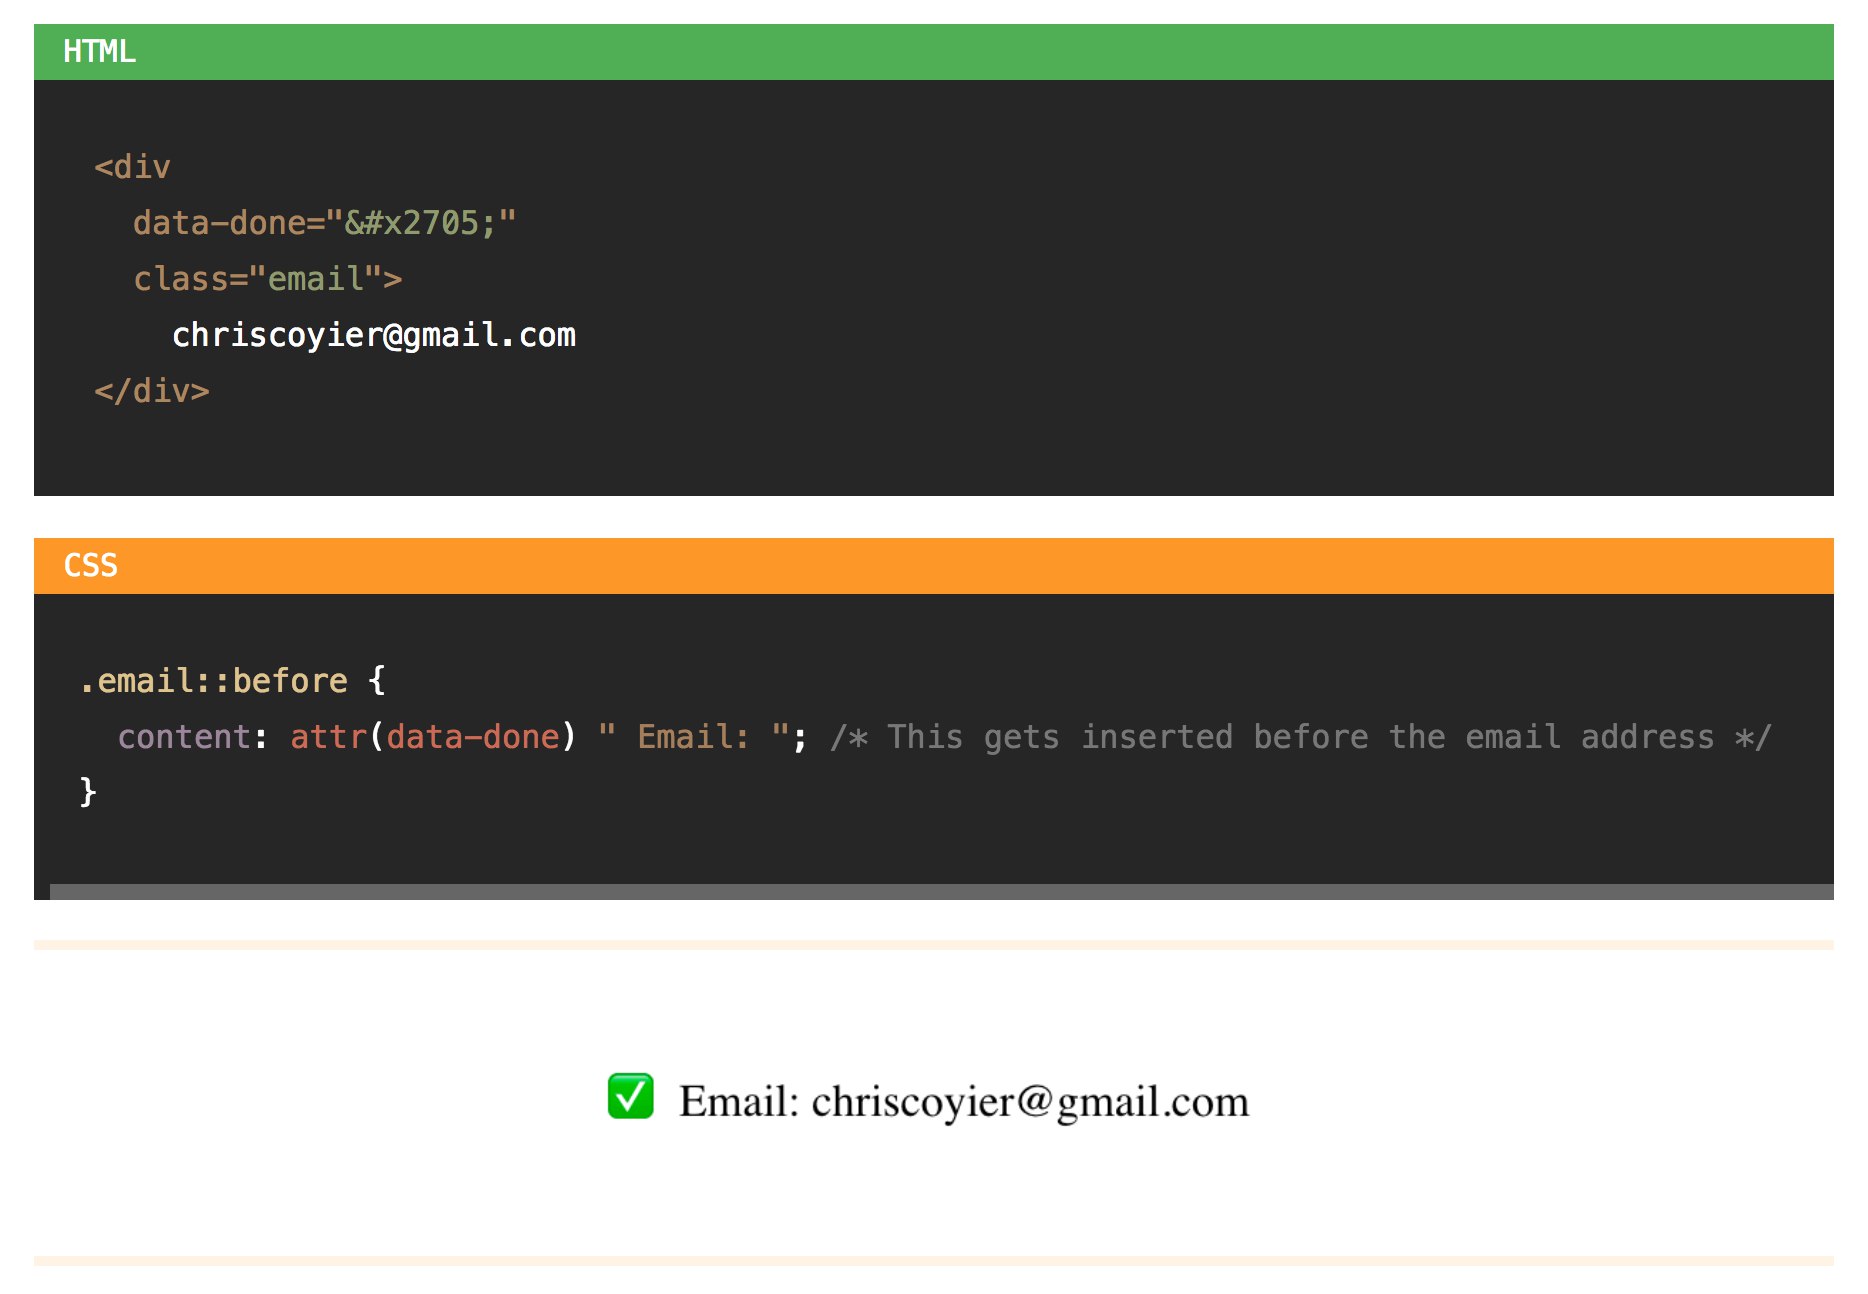Viewport: 1868px width, 1294px height.
Task: Click the rendered 'chriscoyier@gmail.com' output text
Action: (1030, 1102)
